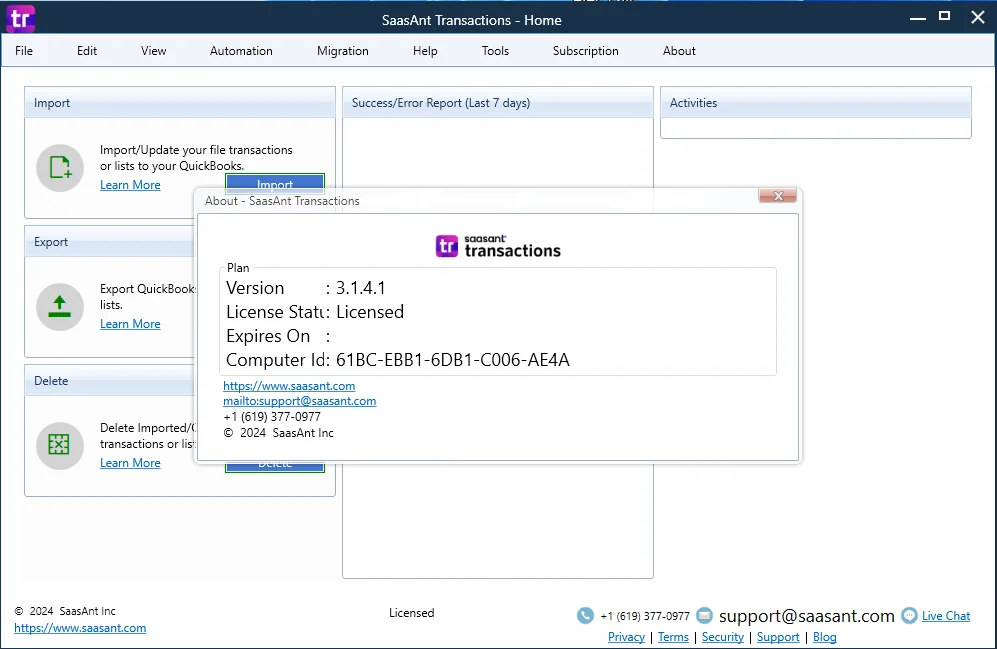997x649 pixels.
Task: Click mailto support link in About dialog
Action: point(299,401)
